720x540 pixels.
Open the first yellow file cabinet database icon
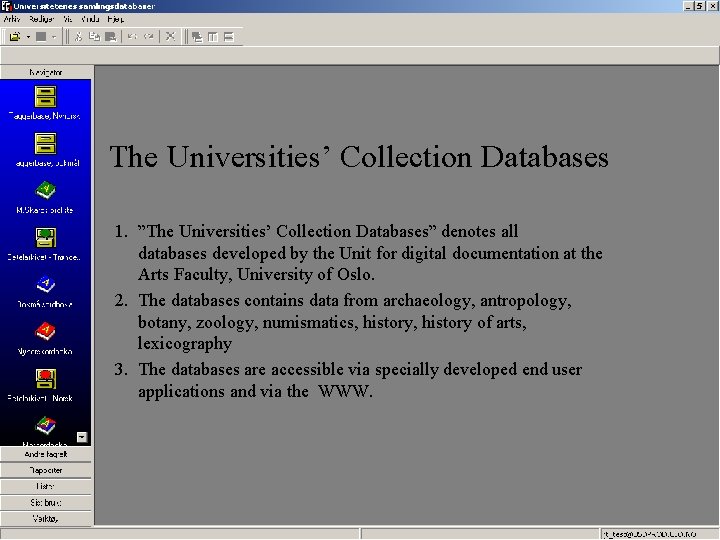[45, 96]
